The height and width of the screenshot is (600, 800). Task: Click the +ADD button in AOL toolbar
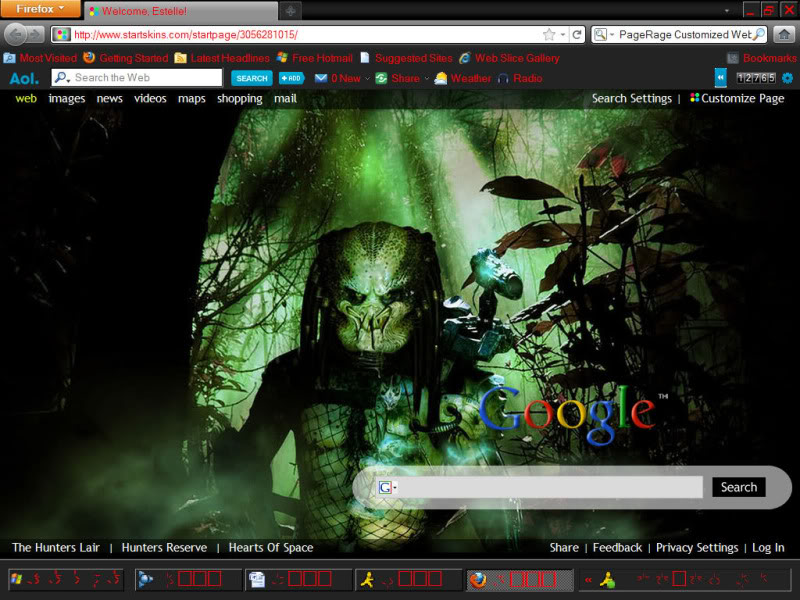pyautogui.click(x=291, y=78)
